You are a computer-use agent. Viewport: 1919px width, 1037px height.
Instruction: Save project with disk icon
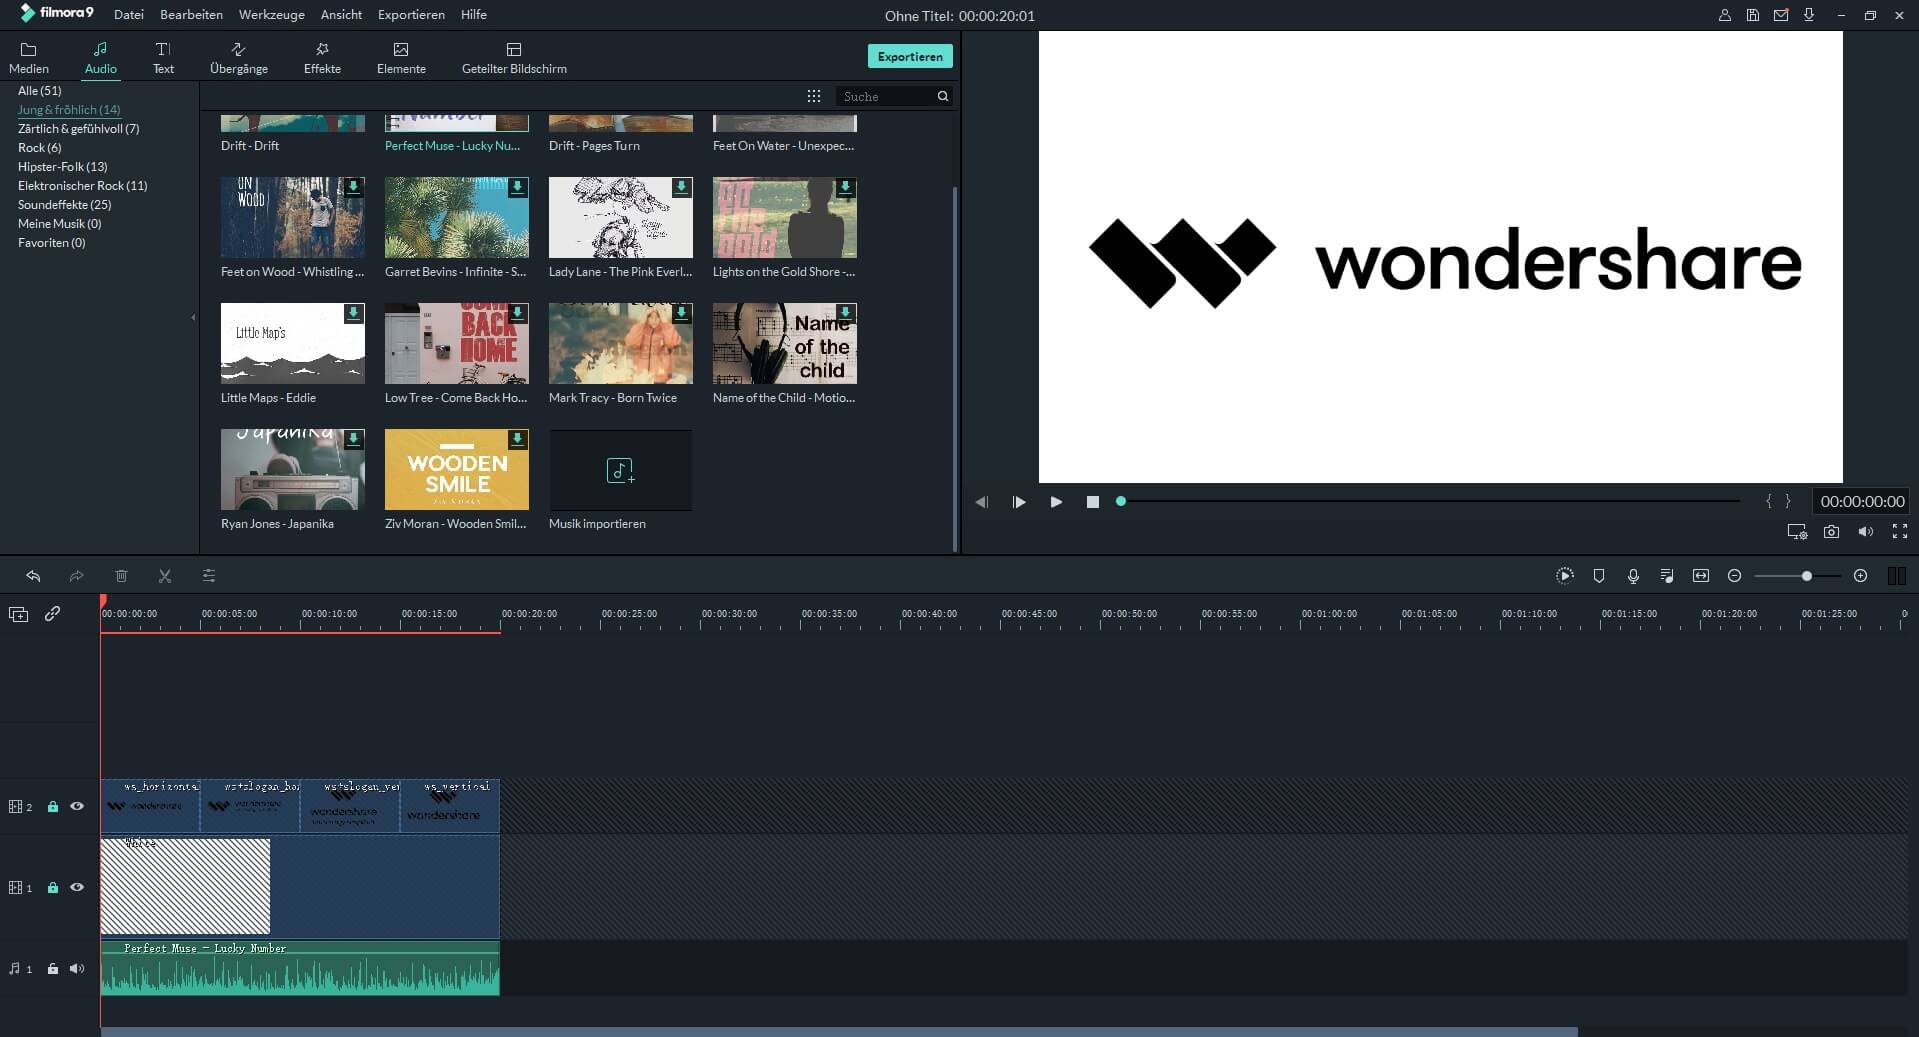[x=1753, y=15]
